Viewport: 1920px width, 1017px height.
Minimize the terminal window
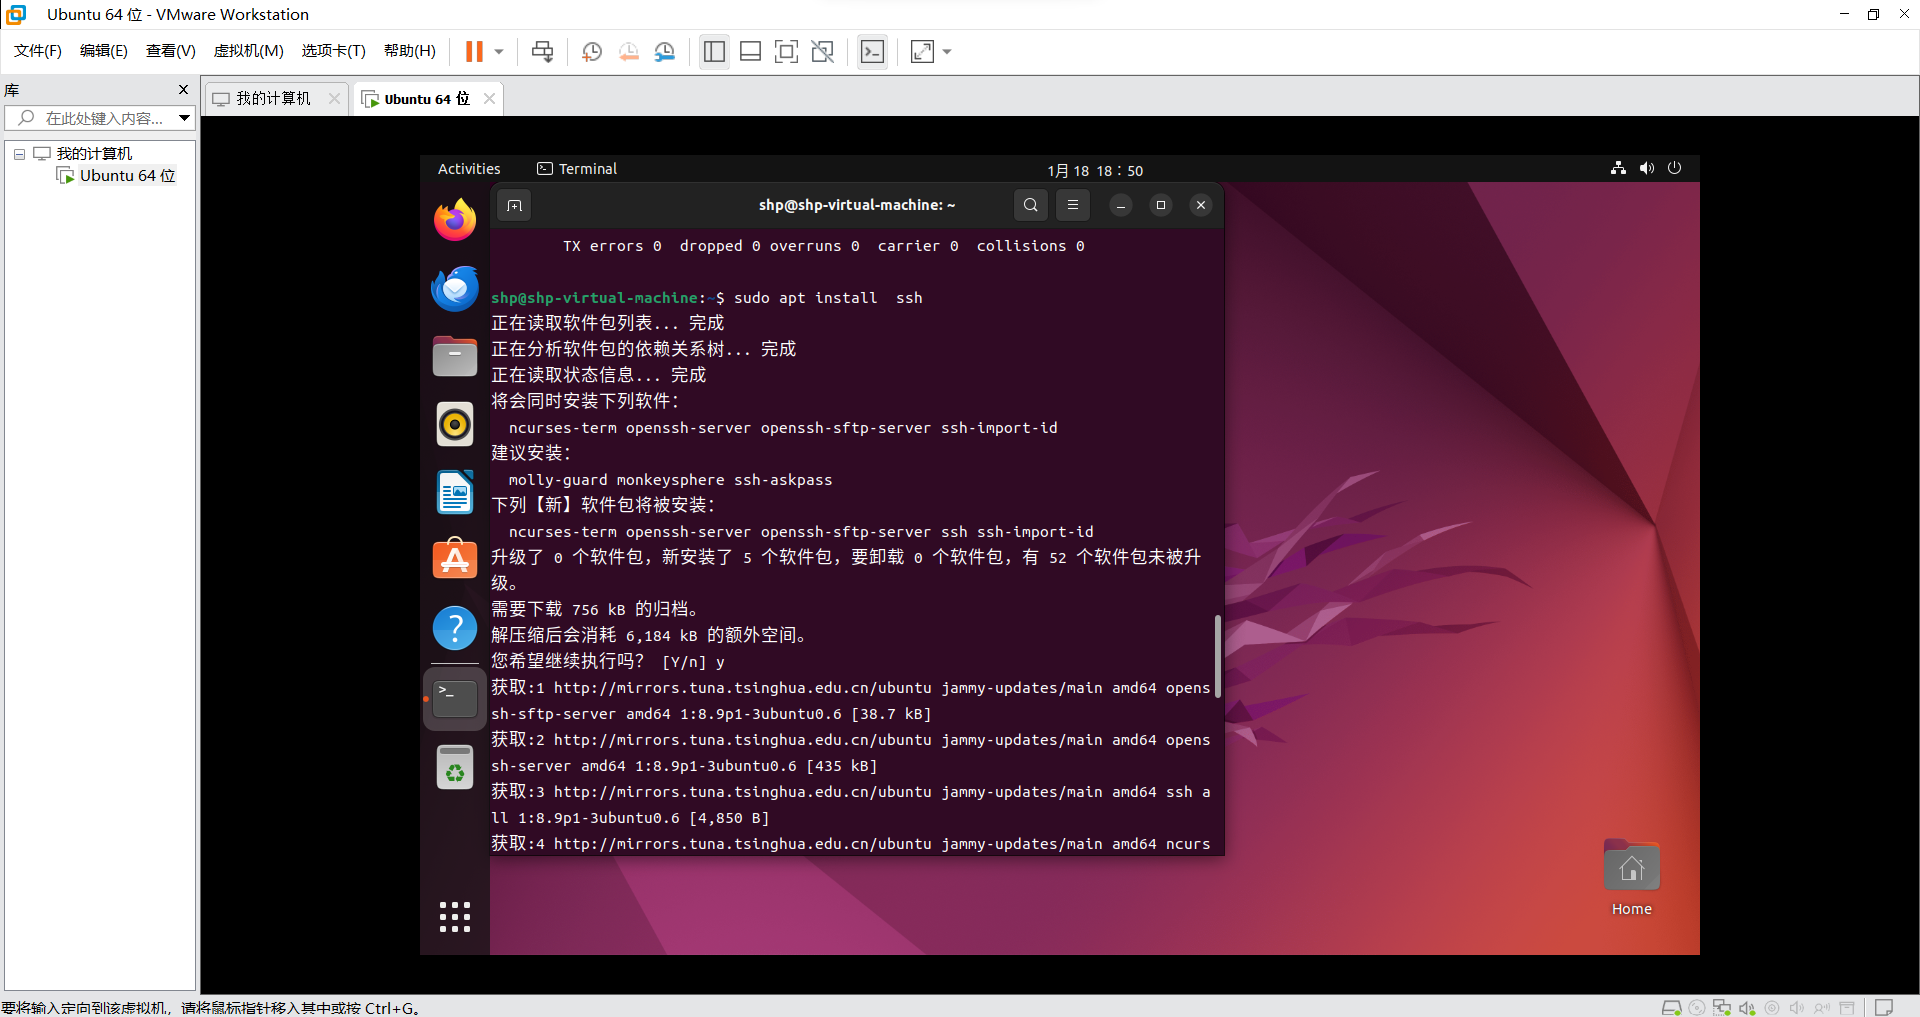click(x=1121, y=205)
